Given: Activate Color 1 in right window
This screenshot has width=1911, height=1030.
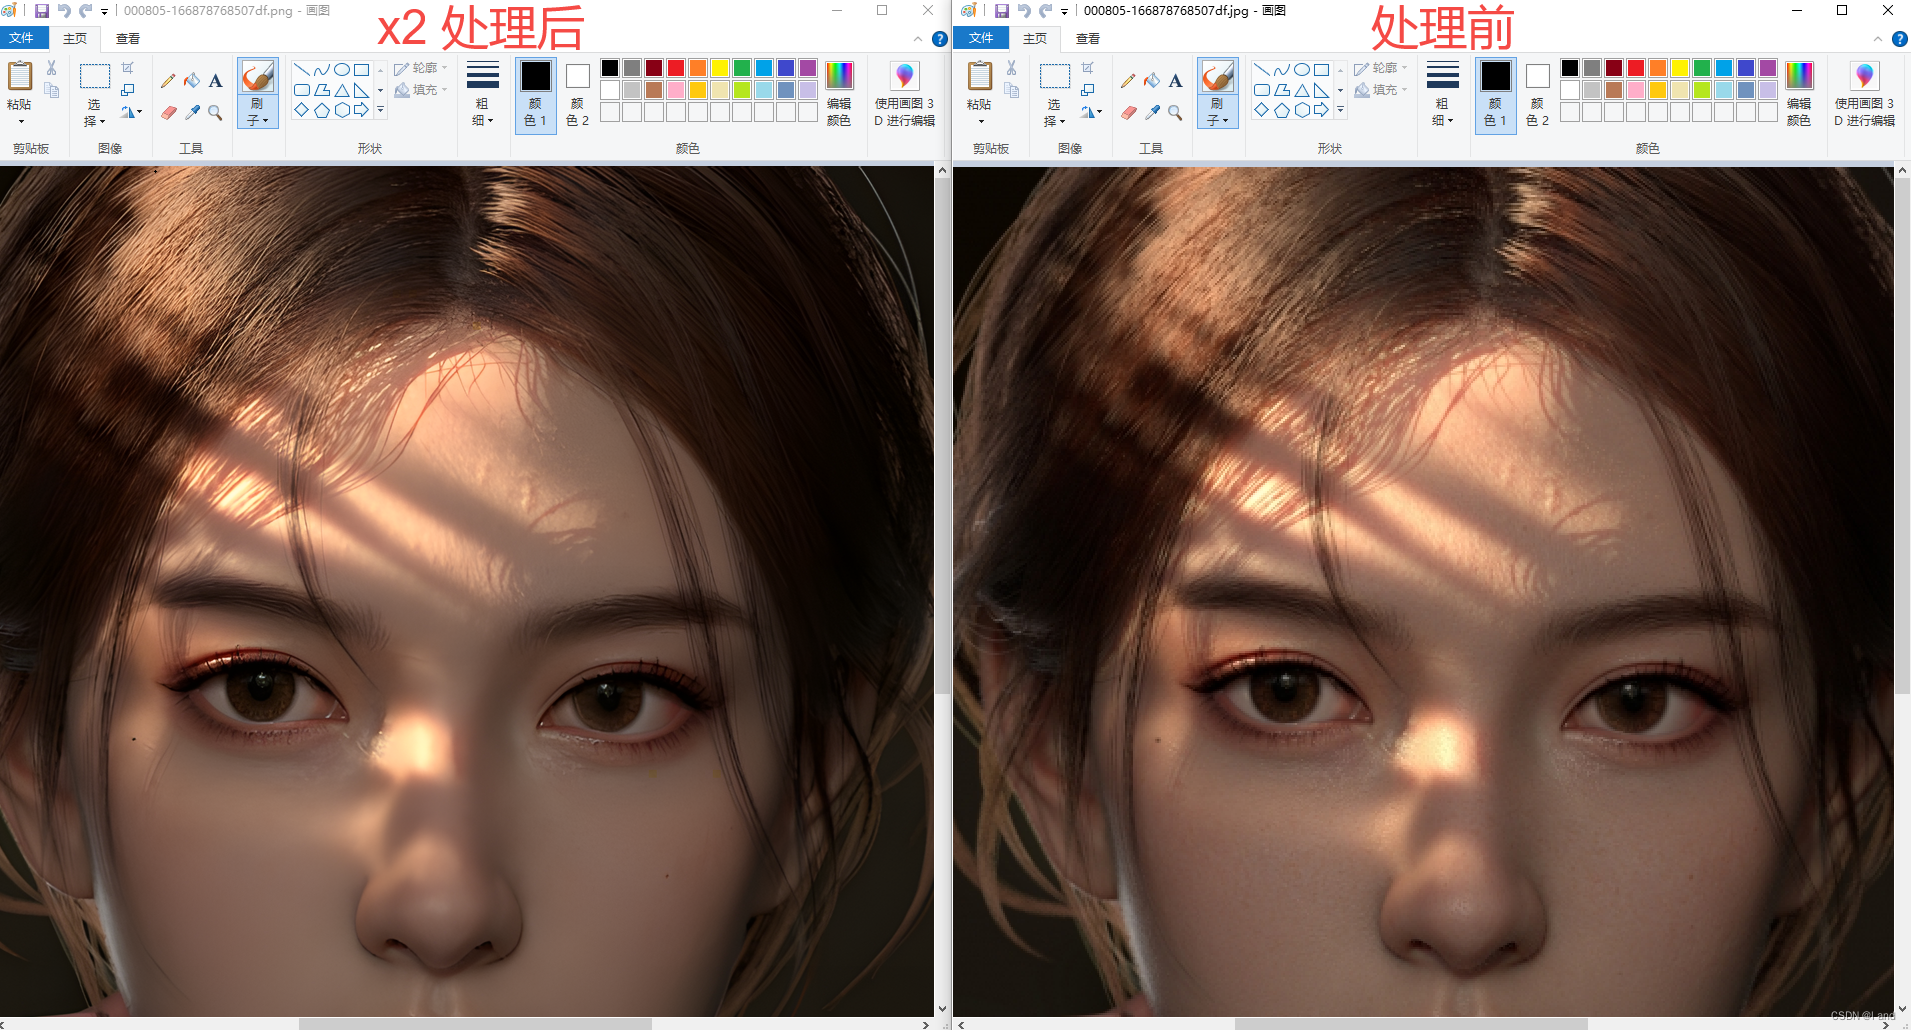Looking at the screenshot, I should [x=1495, y=94].
